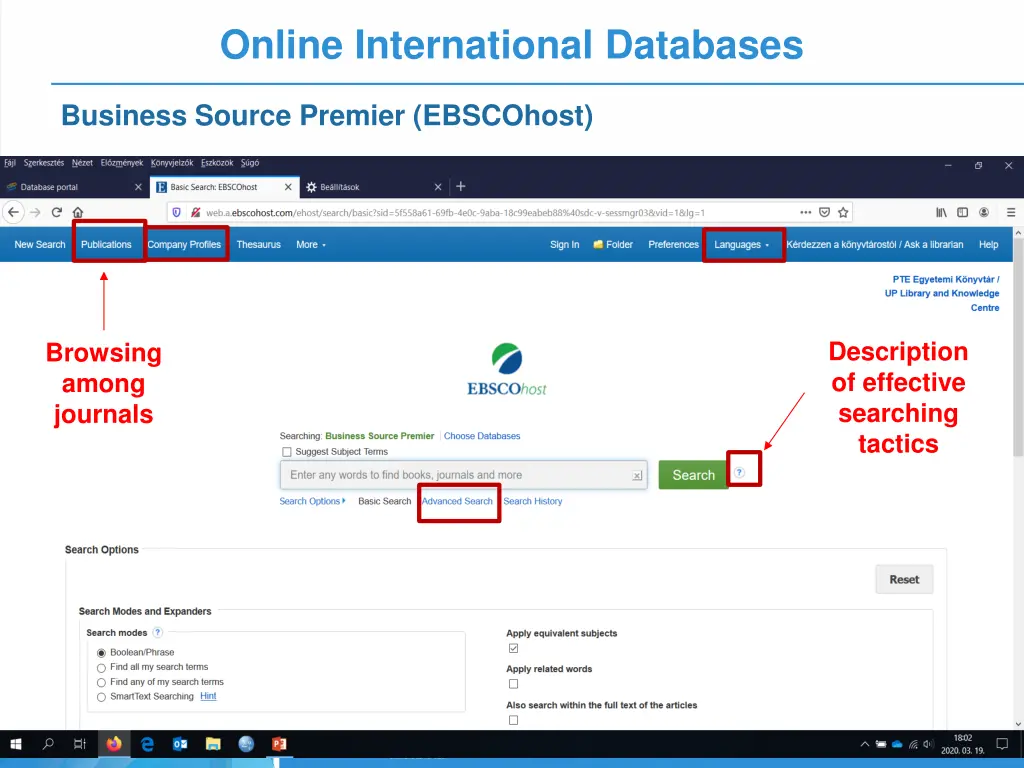Show hidden system tray icons chevron
Viewport: 1024px width, 768px height.
[x=865, y=744]
